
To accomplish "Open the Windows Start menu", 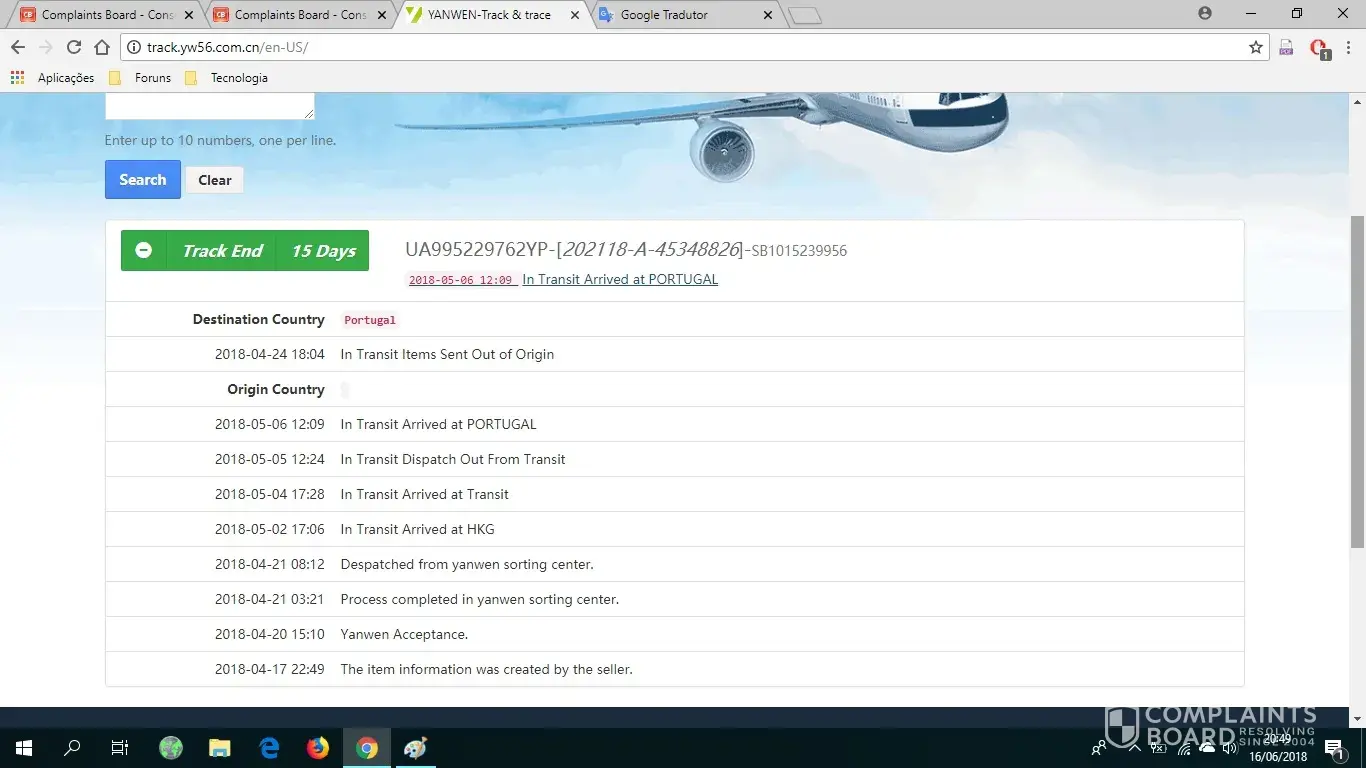I will pos(24,748).
